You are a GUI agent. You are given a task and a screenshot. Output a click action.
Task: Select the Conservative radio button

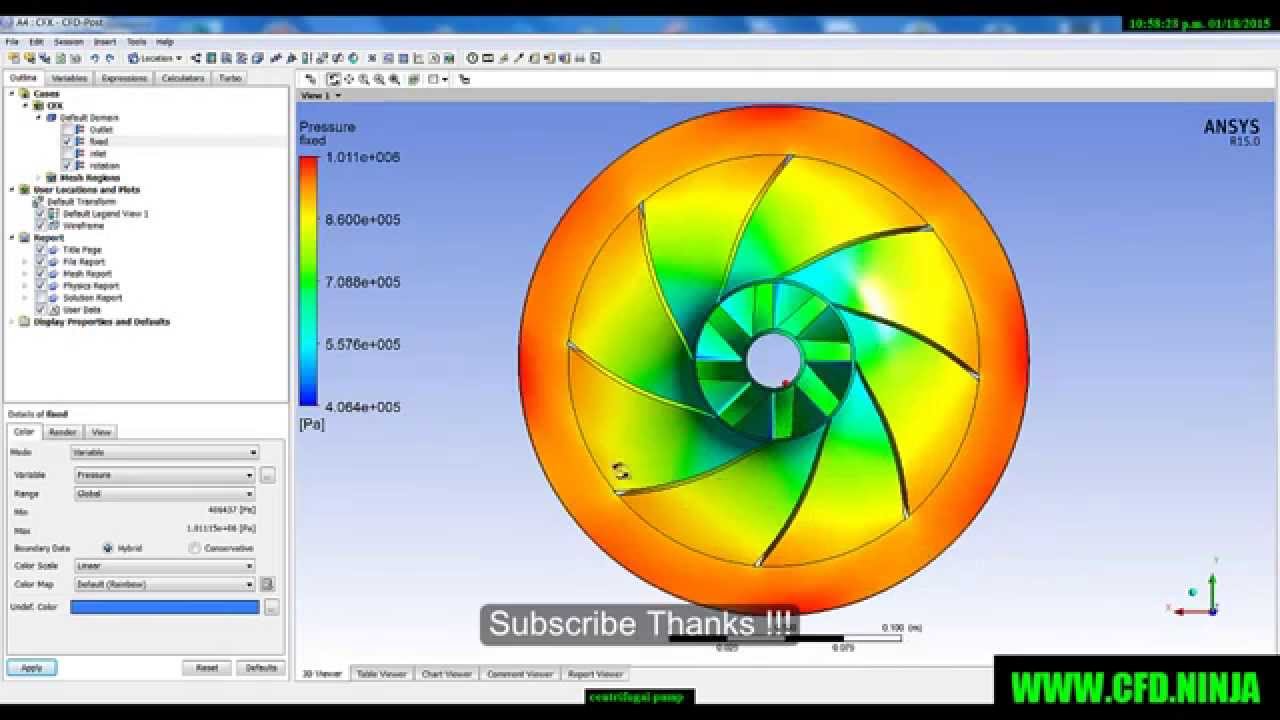click(x=194, y=548)
